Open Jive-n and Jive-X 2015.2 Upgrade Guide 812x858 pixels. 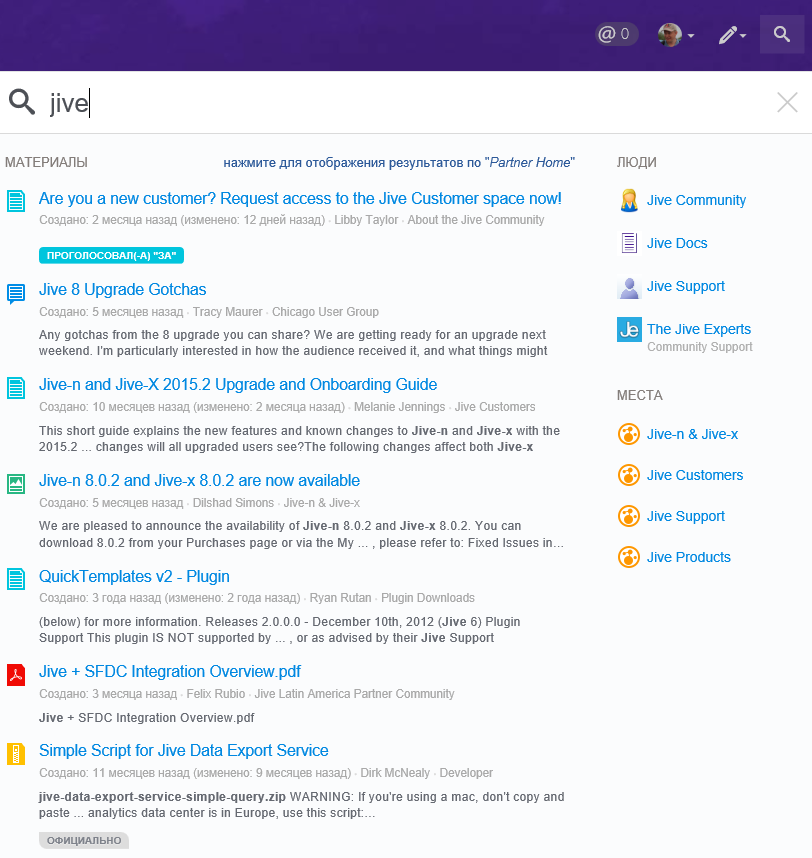(x=238, y=385)
